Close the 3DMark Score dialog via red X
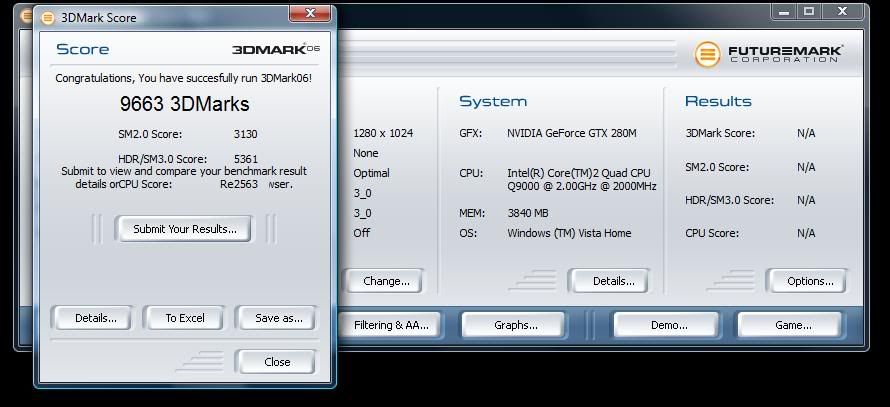 [310, 13]
